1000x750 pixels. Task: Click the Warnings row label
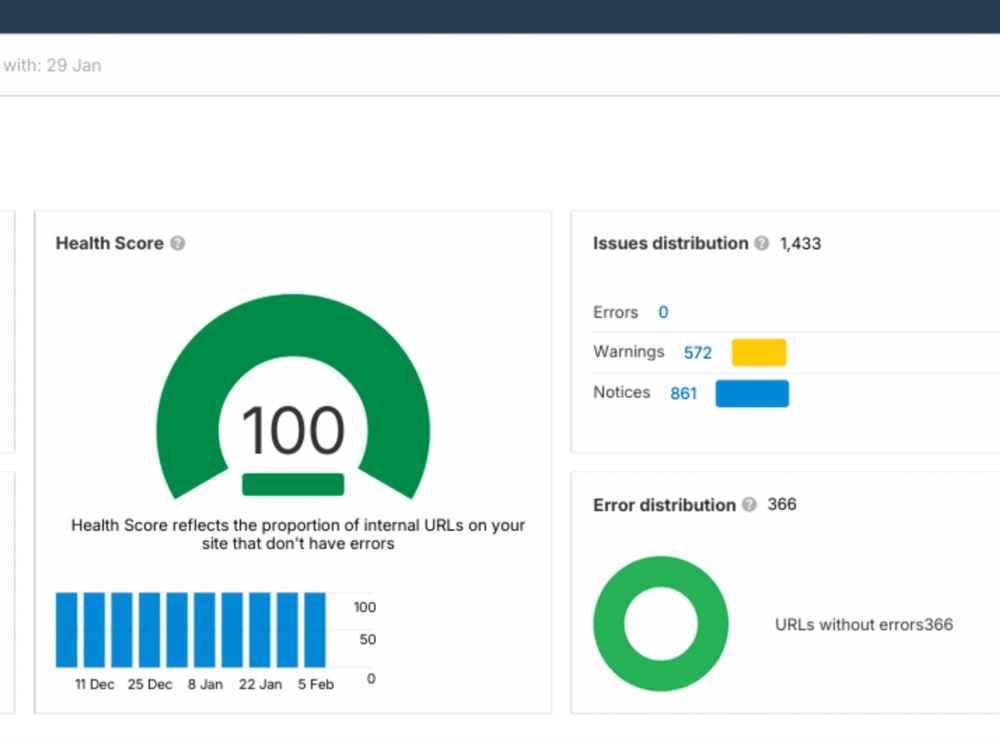coord(628,351)
